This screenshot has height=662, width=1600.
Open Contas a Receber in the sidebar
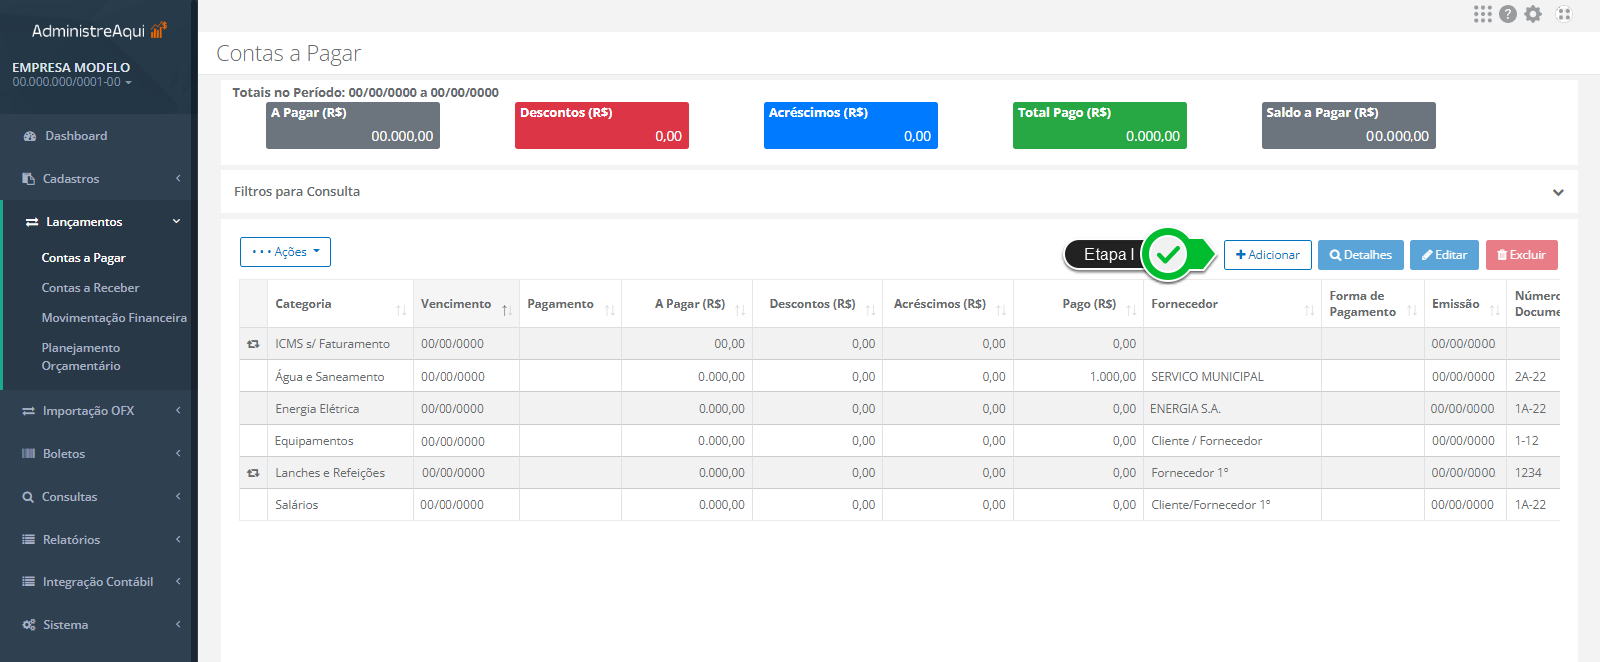90,288
